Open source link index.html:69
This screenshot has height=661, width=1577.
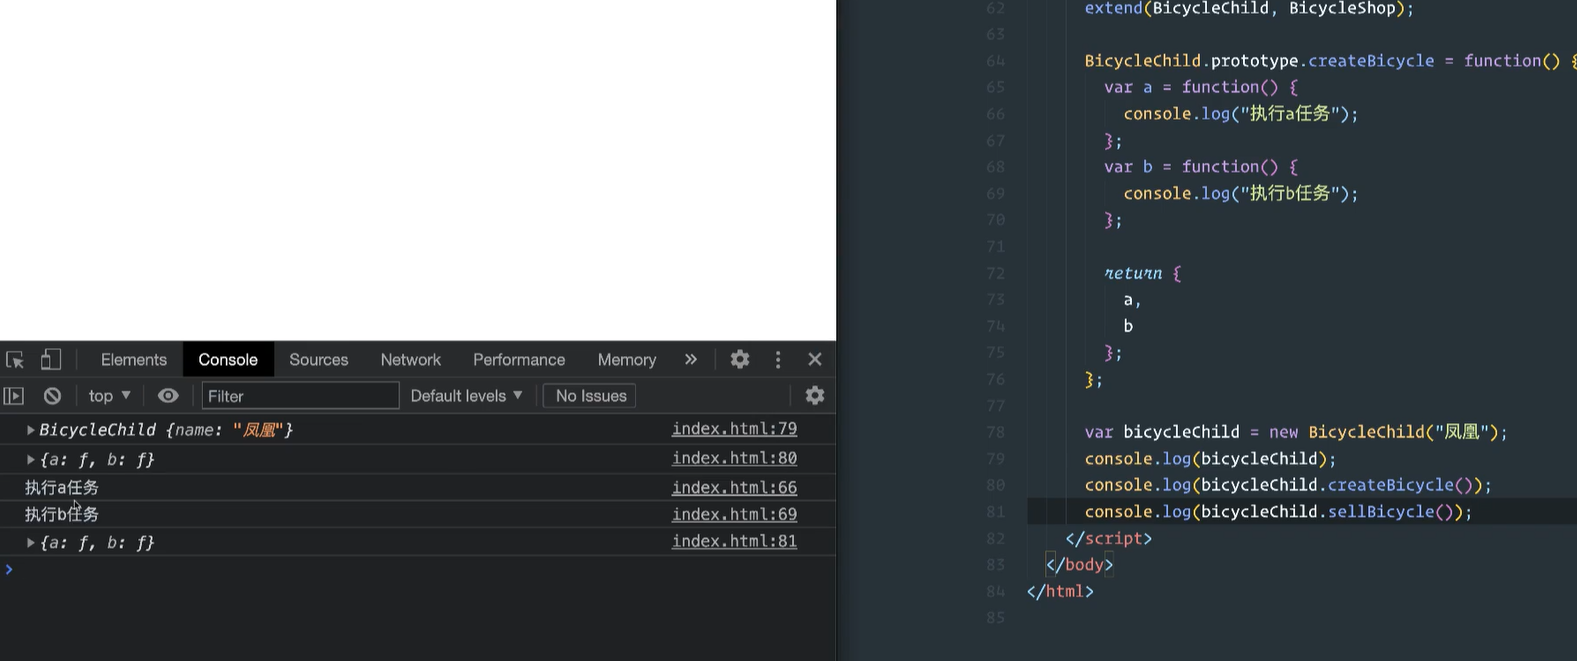[734, 514]
